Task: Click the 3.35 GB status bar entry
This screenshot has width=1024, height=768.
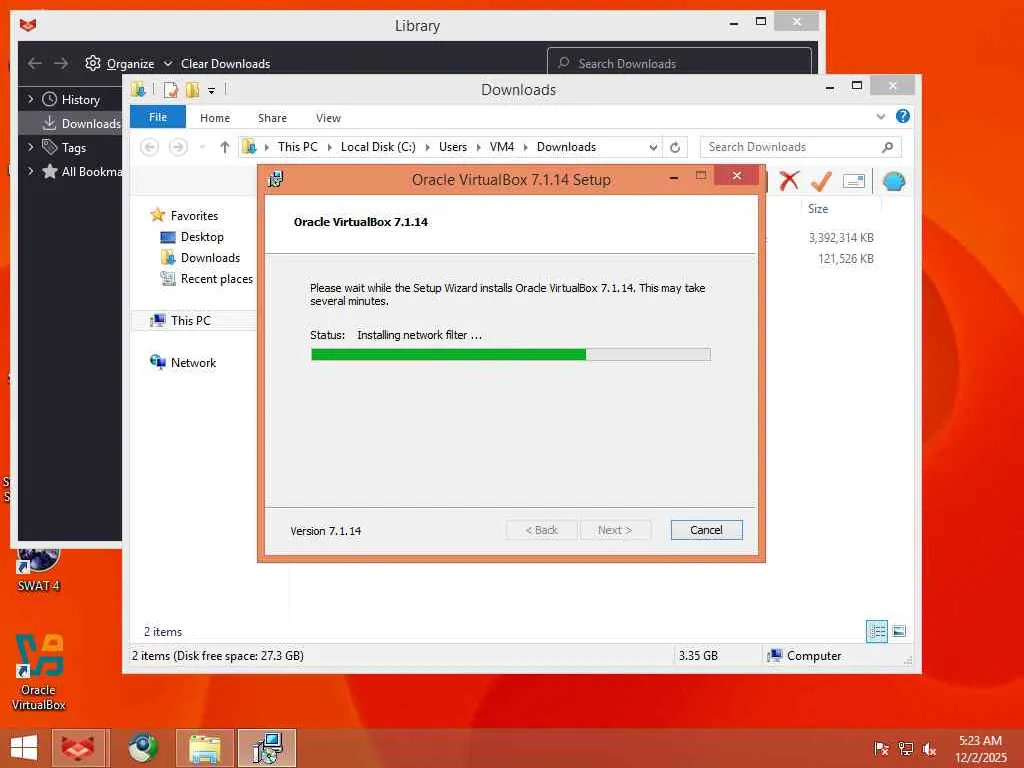Action: (697, 656)
